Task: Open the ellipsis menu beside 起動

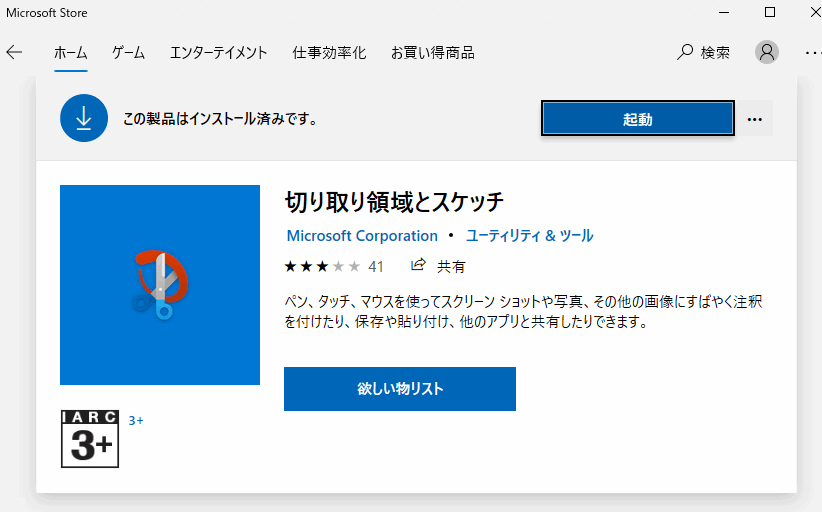Action: coord(754,119)
